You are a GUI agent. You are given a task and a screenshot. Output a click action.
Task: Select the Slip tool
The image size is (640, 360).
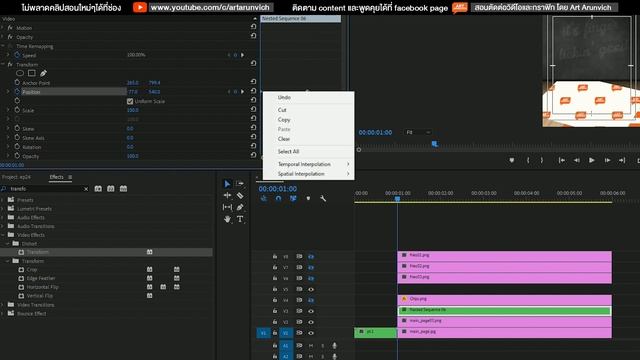[x=227, y=207]
